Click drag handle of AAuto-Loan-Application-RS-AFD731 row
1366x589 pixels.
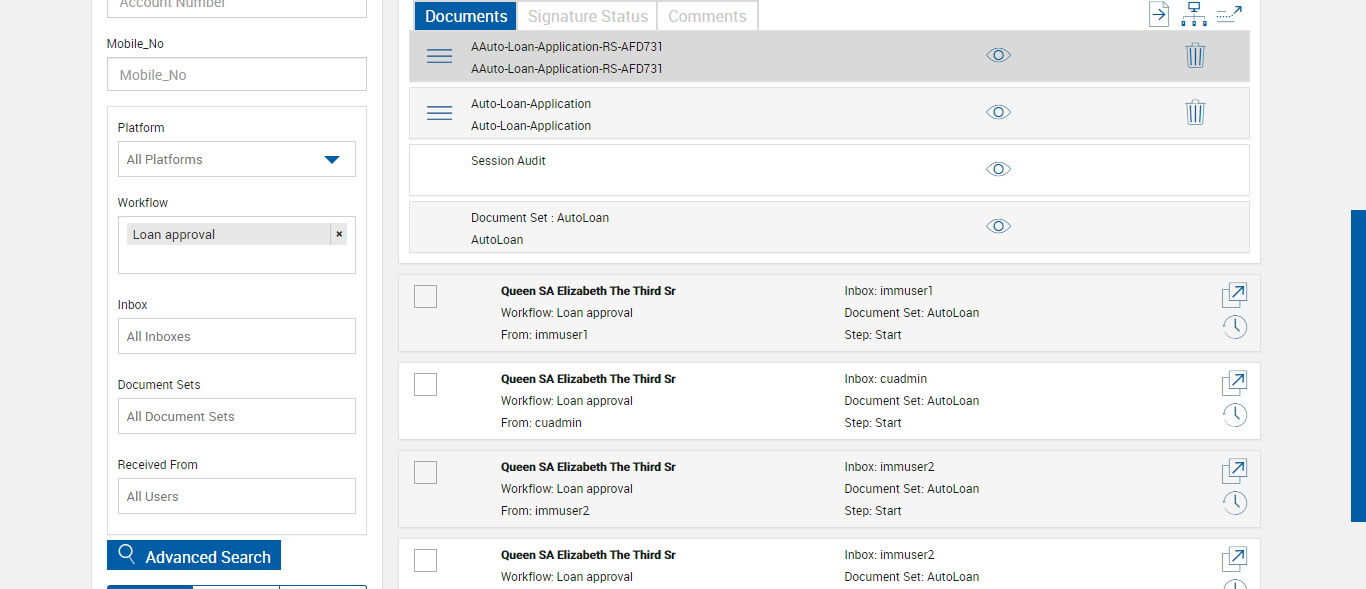point(440,57)
